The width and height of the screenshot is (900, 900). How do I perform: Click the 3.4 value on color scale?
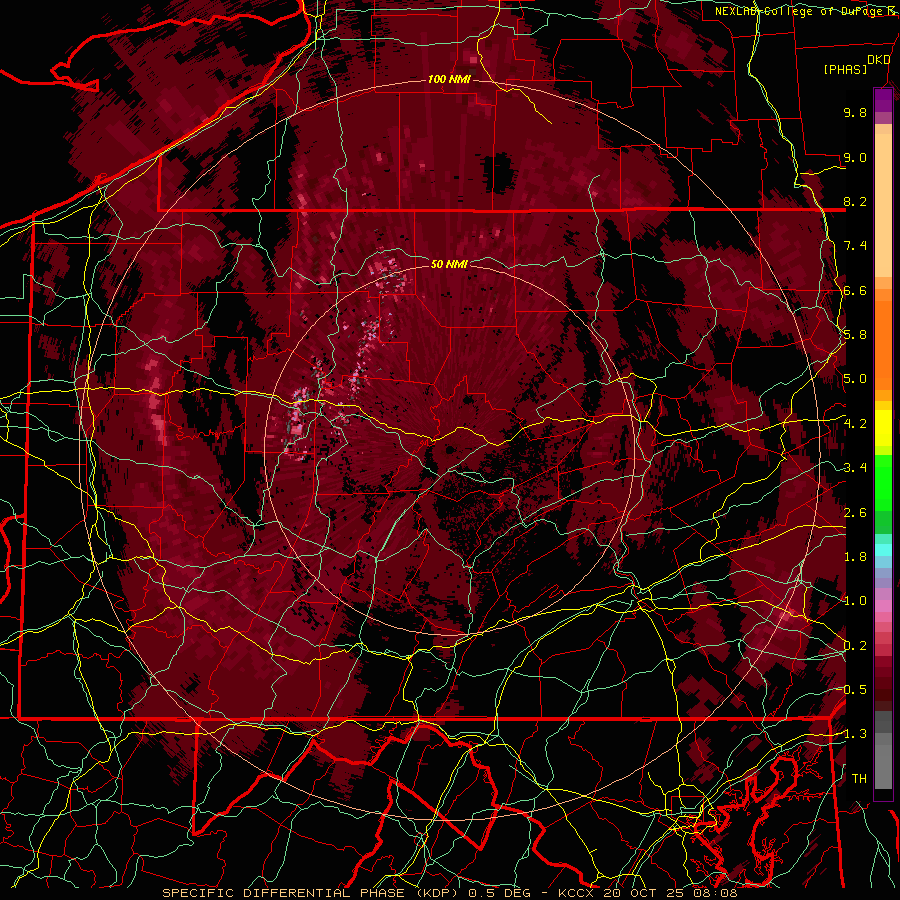pyautogui.click(x=855, y=468)
